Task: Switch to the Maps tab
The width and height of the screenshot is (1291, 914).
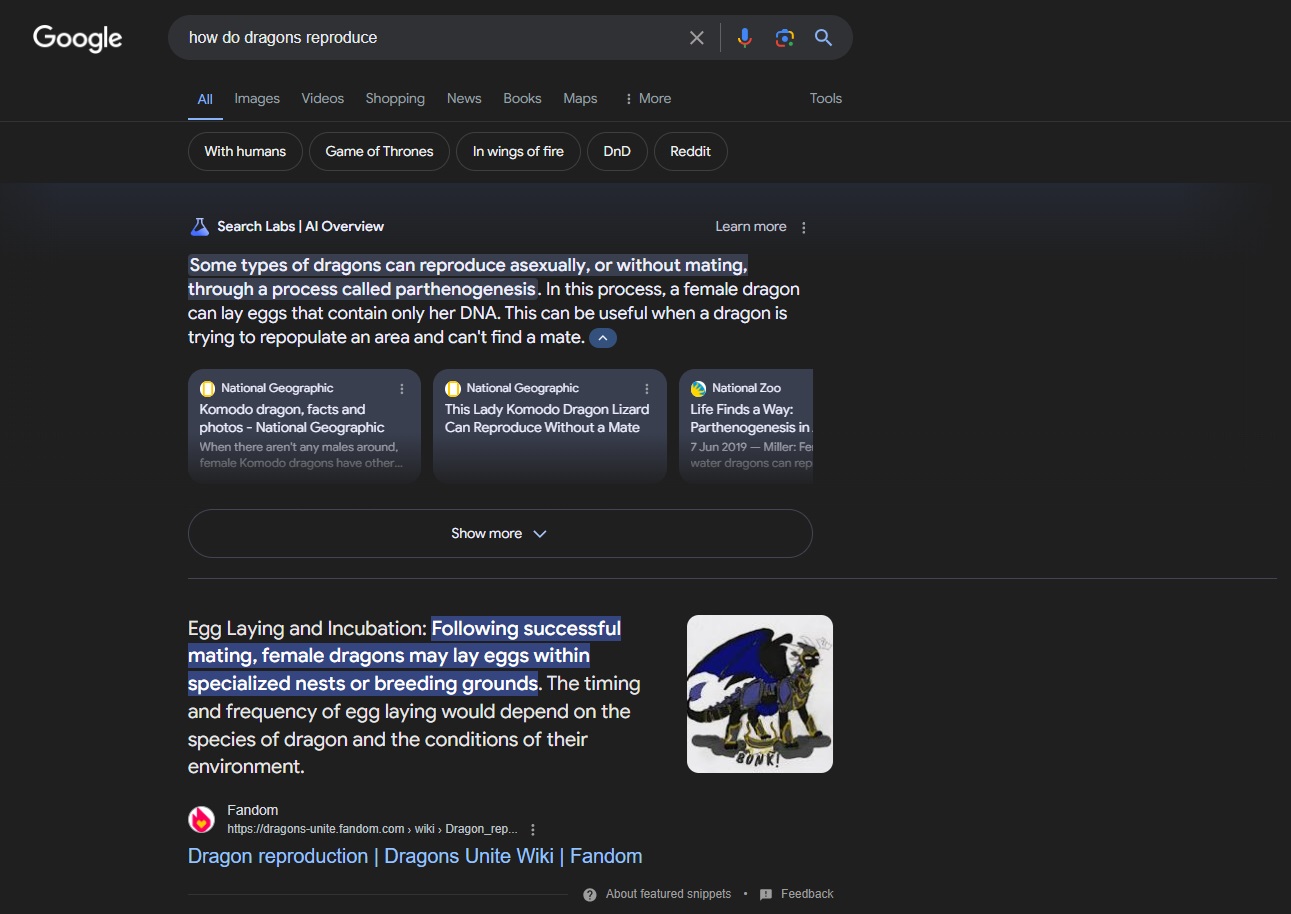Action: (x=580, y=98)
